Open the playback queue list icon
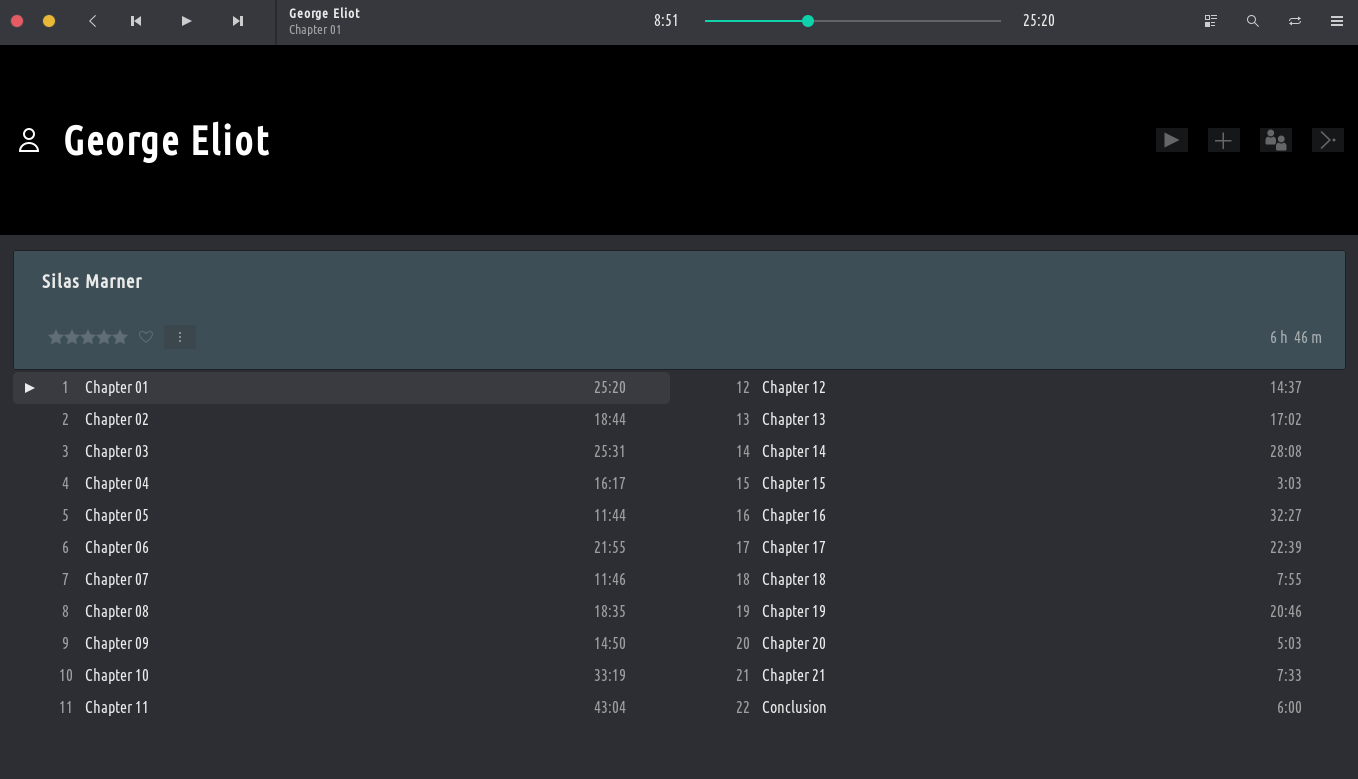This screenshot has height=779, width=1358. point(1211,21)
